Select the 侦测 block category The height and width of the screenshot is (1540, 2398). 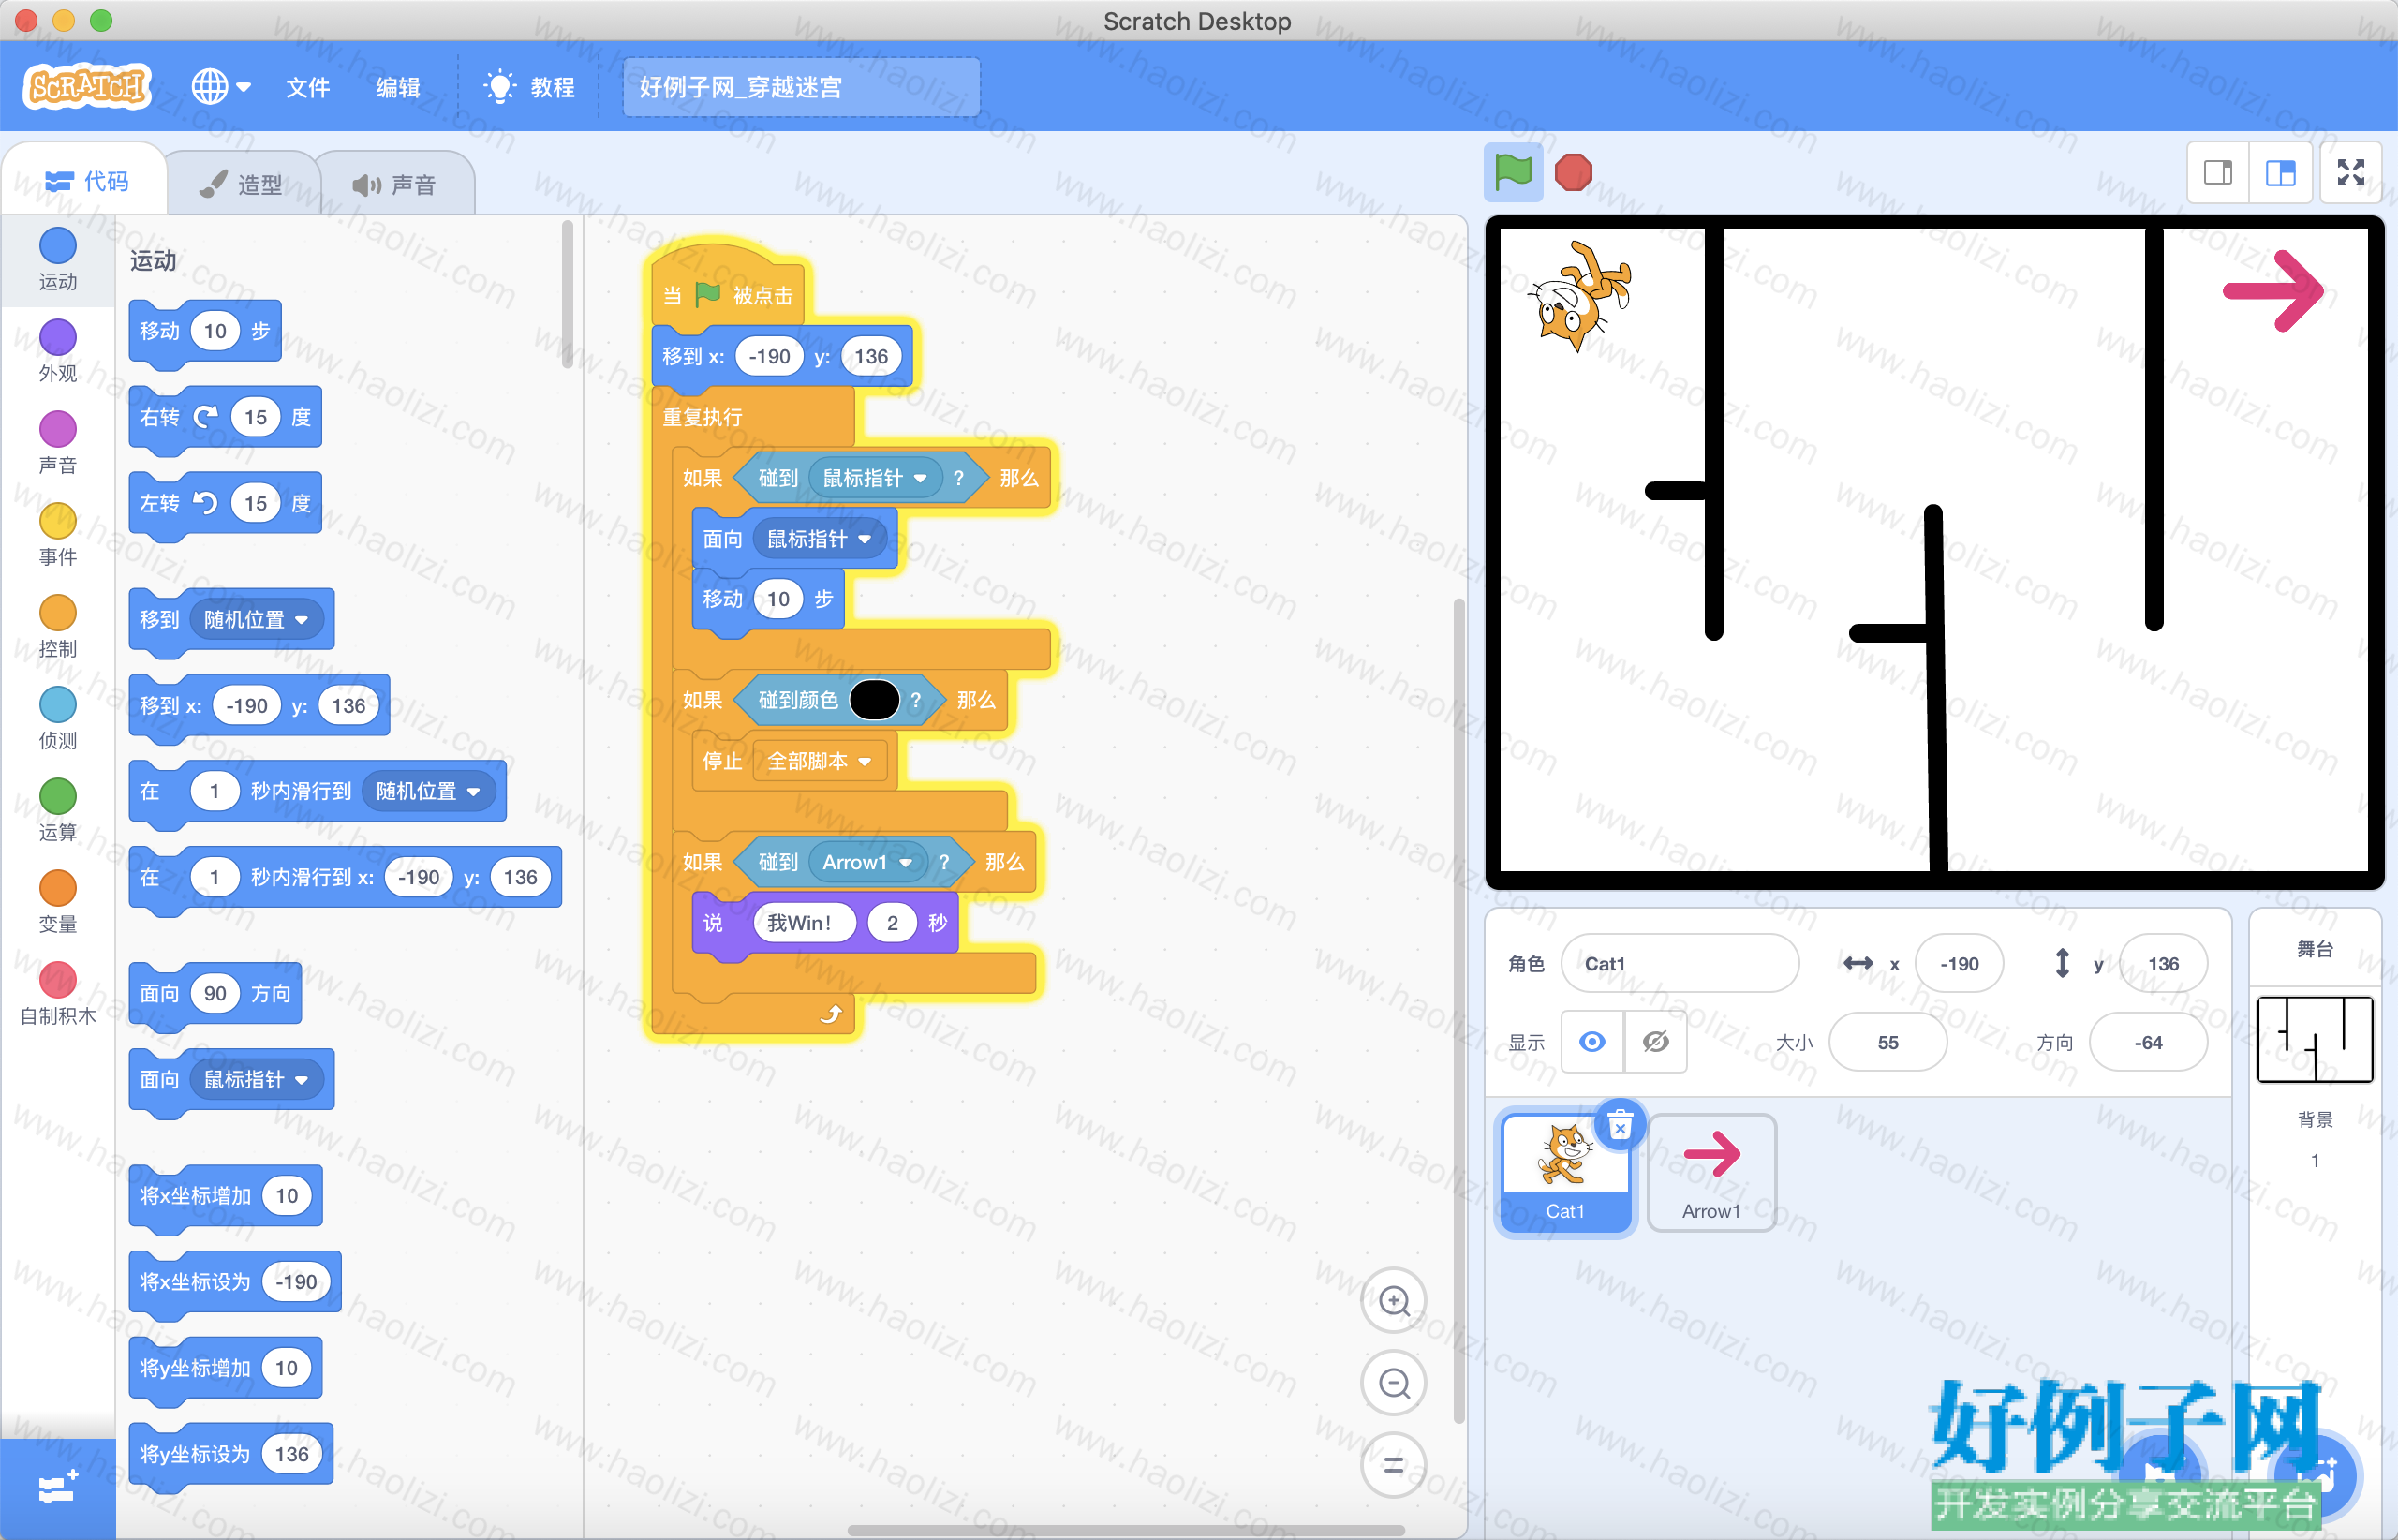click(x=58, y=718)
